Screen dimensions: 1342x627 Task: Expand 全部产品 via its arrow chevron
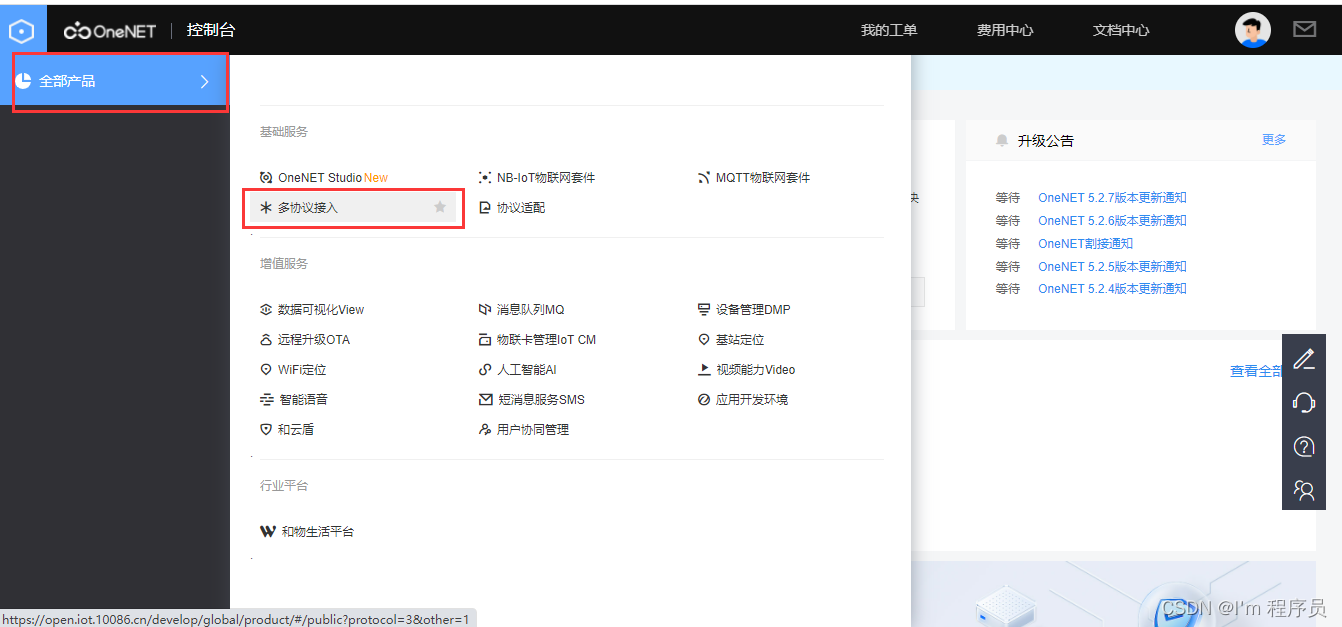pyautogui.click(x=204, y=81)
